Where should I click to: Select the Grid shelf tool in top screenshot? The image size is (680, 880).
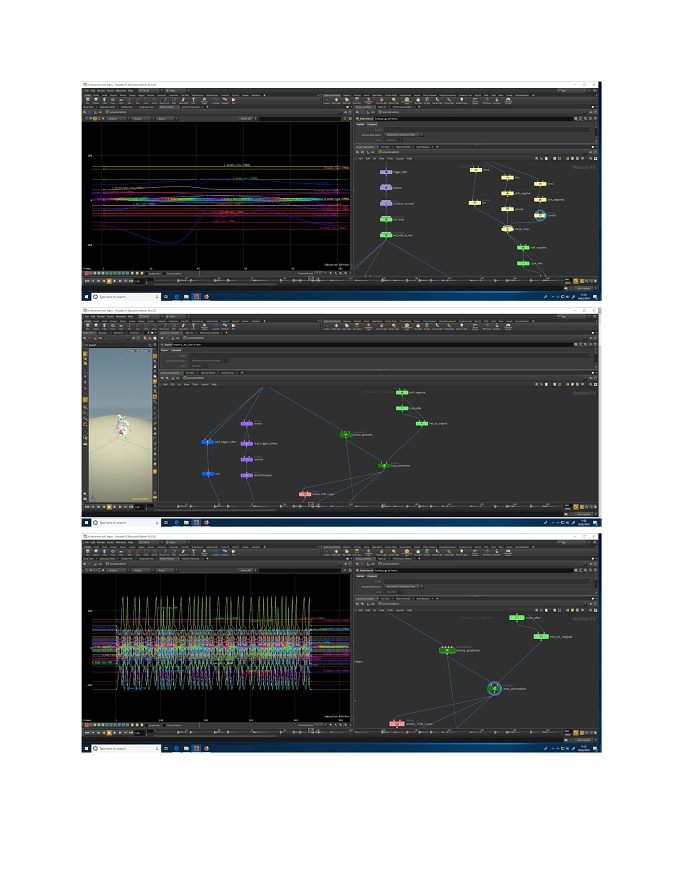(121, 101)
